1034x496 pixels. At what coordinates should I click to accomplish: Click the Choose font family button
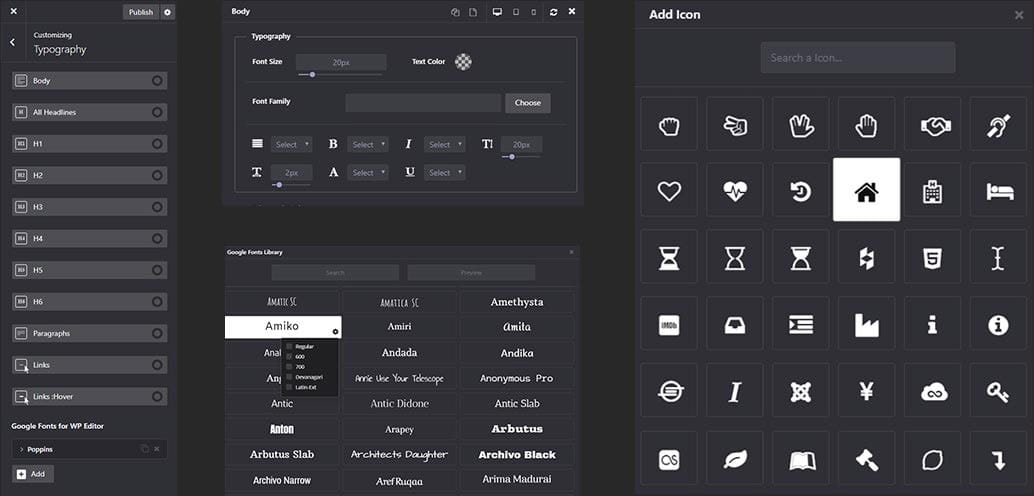(x=527, y=103)
